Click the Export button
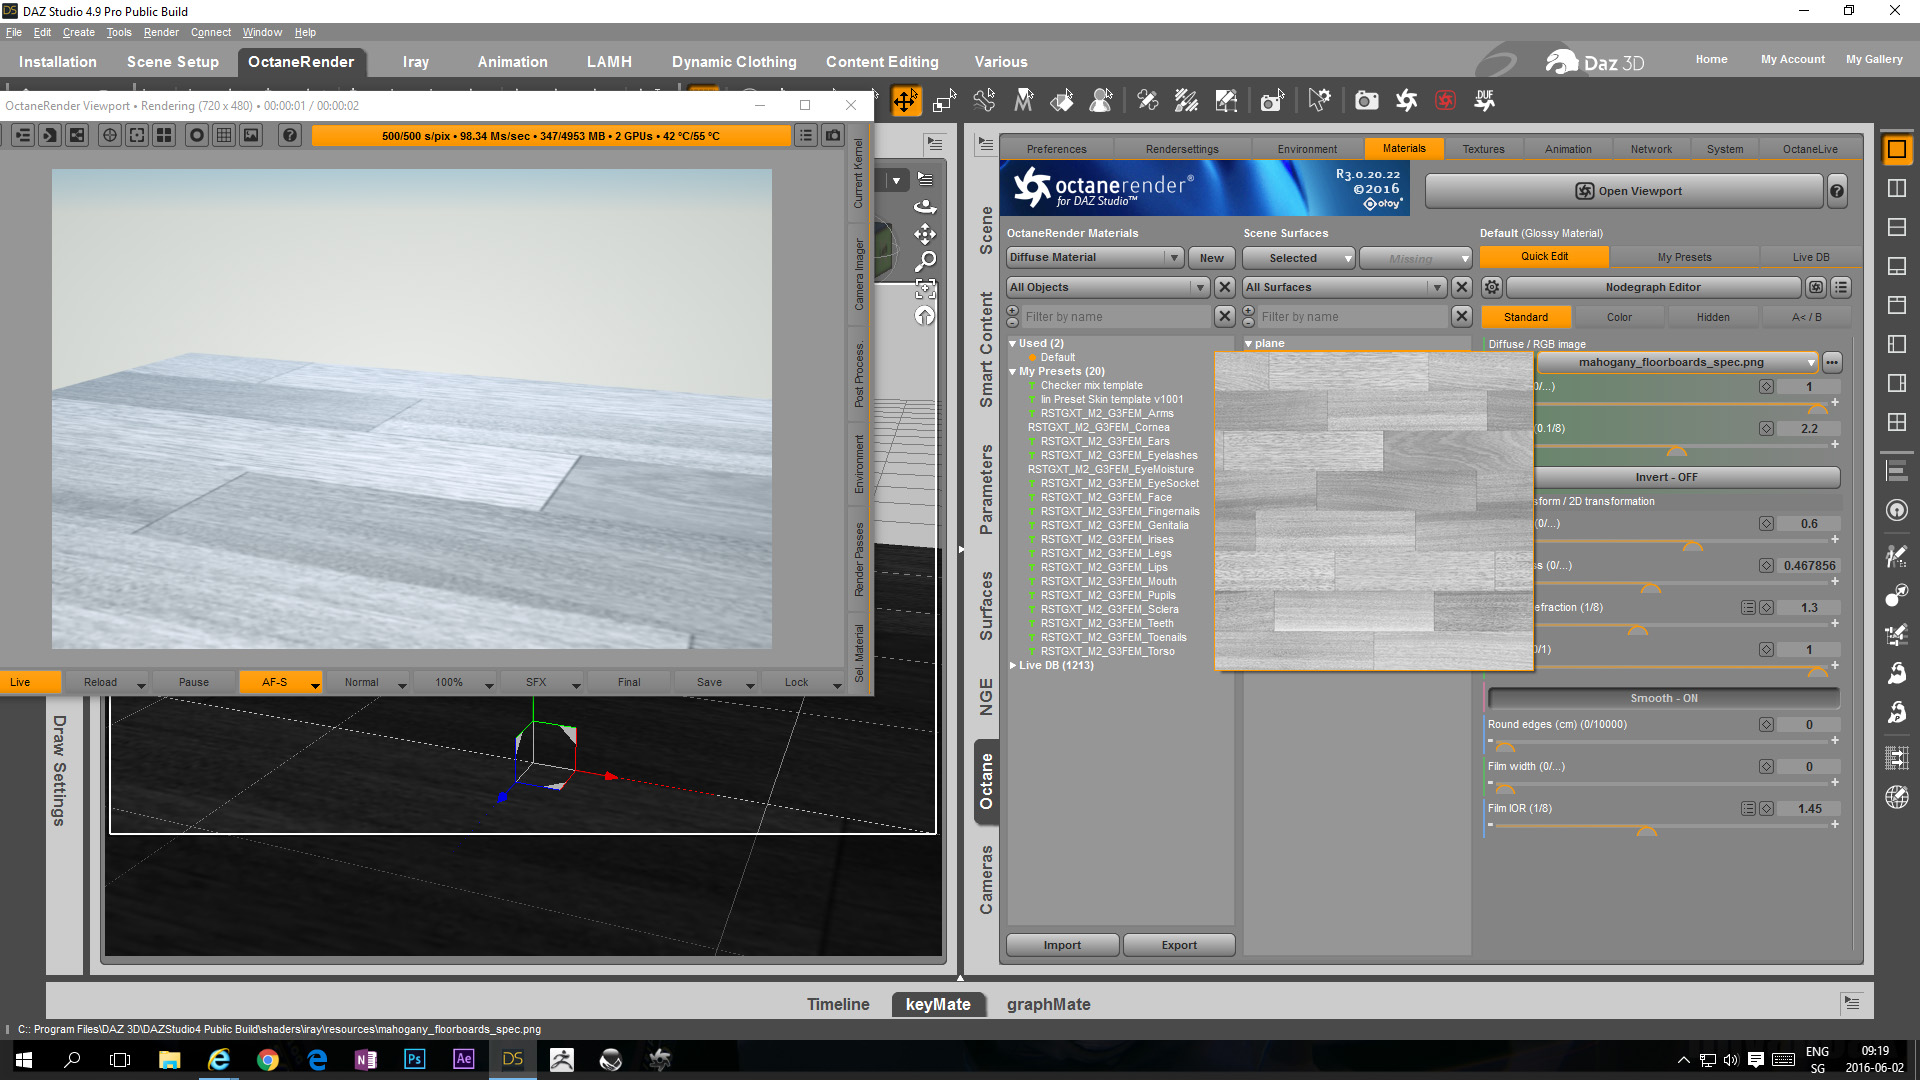Viewport: 1920px width, 1080px height. [1178, 945]
